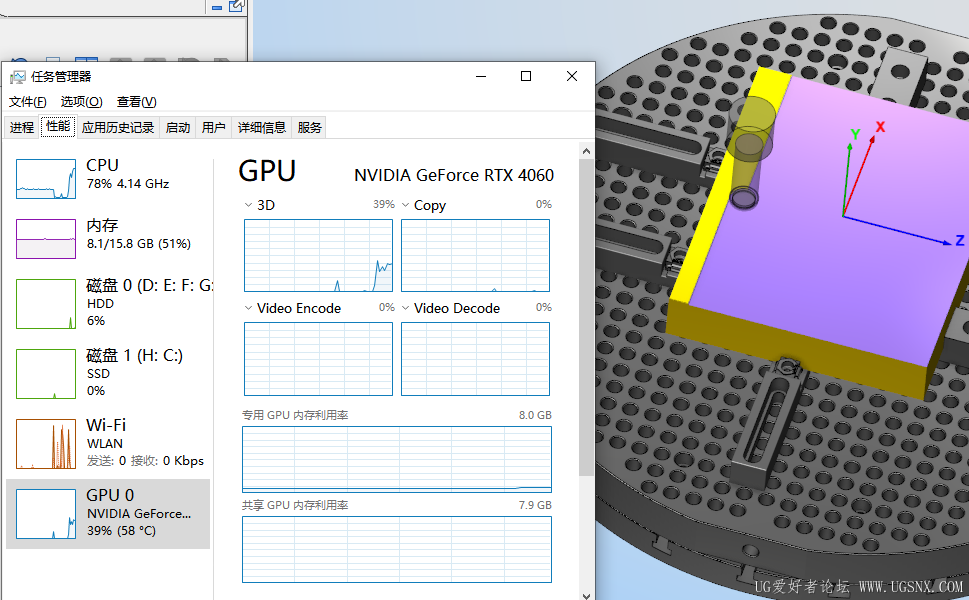Screen dimensions: 969x600
Task: Click the yellow side face of workpiece
Action: coord(797,348)
